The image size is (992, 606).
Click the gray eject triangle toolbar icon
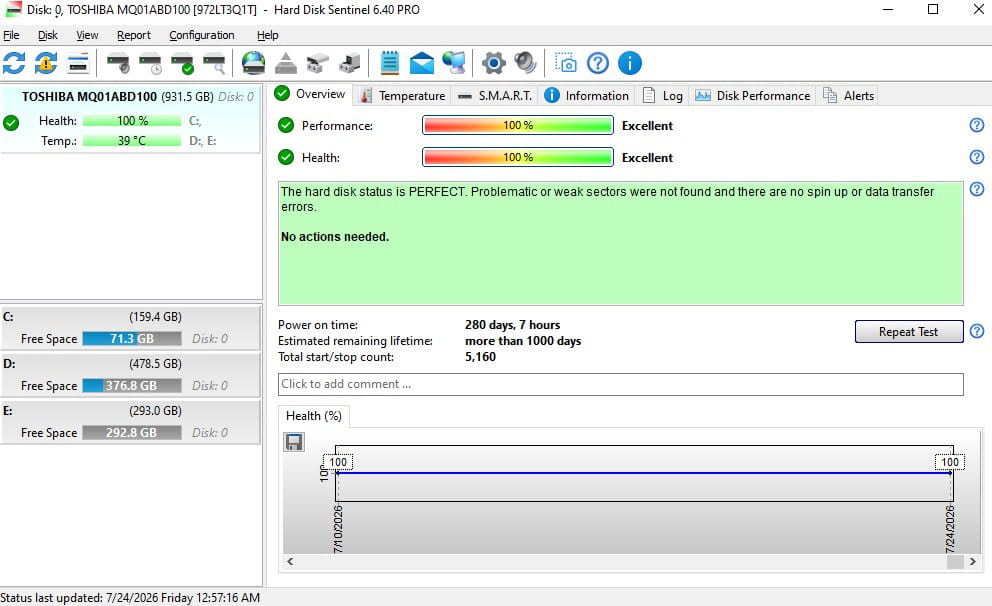(285, 63)
